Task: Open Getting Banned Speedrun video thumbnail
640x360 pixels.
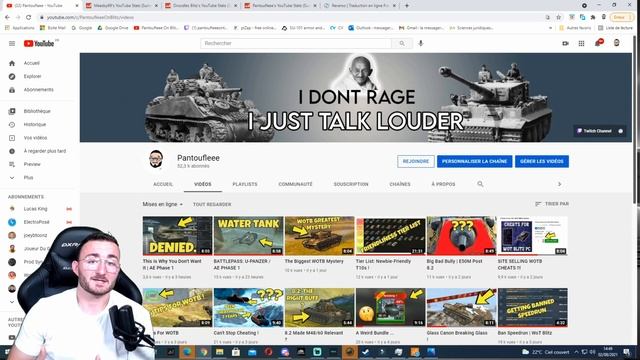Action: [532, 307]
